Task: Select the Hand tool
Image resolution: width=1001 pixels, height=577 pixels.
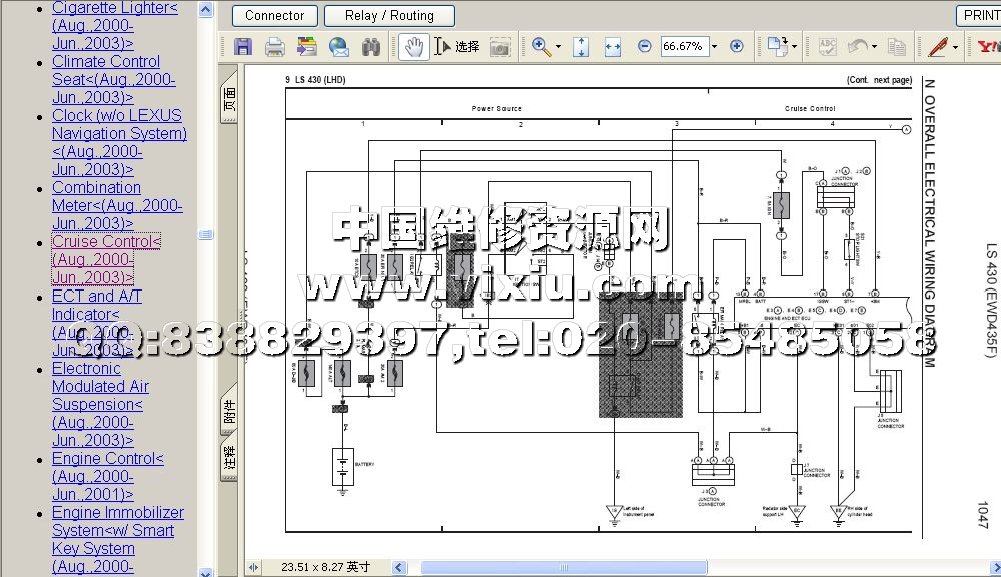Action: click(414, 47)
